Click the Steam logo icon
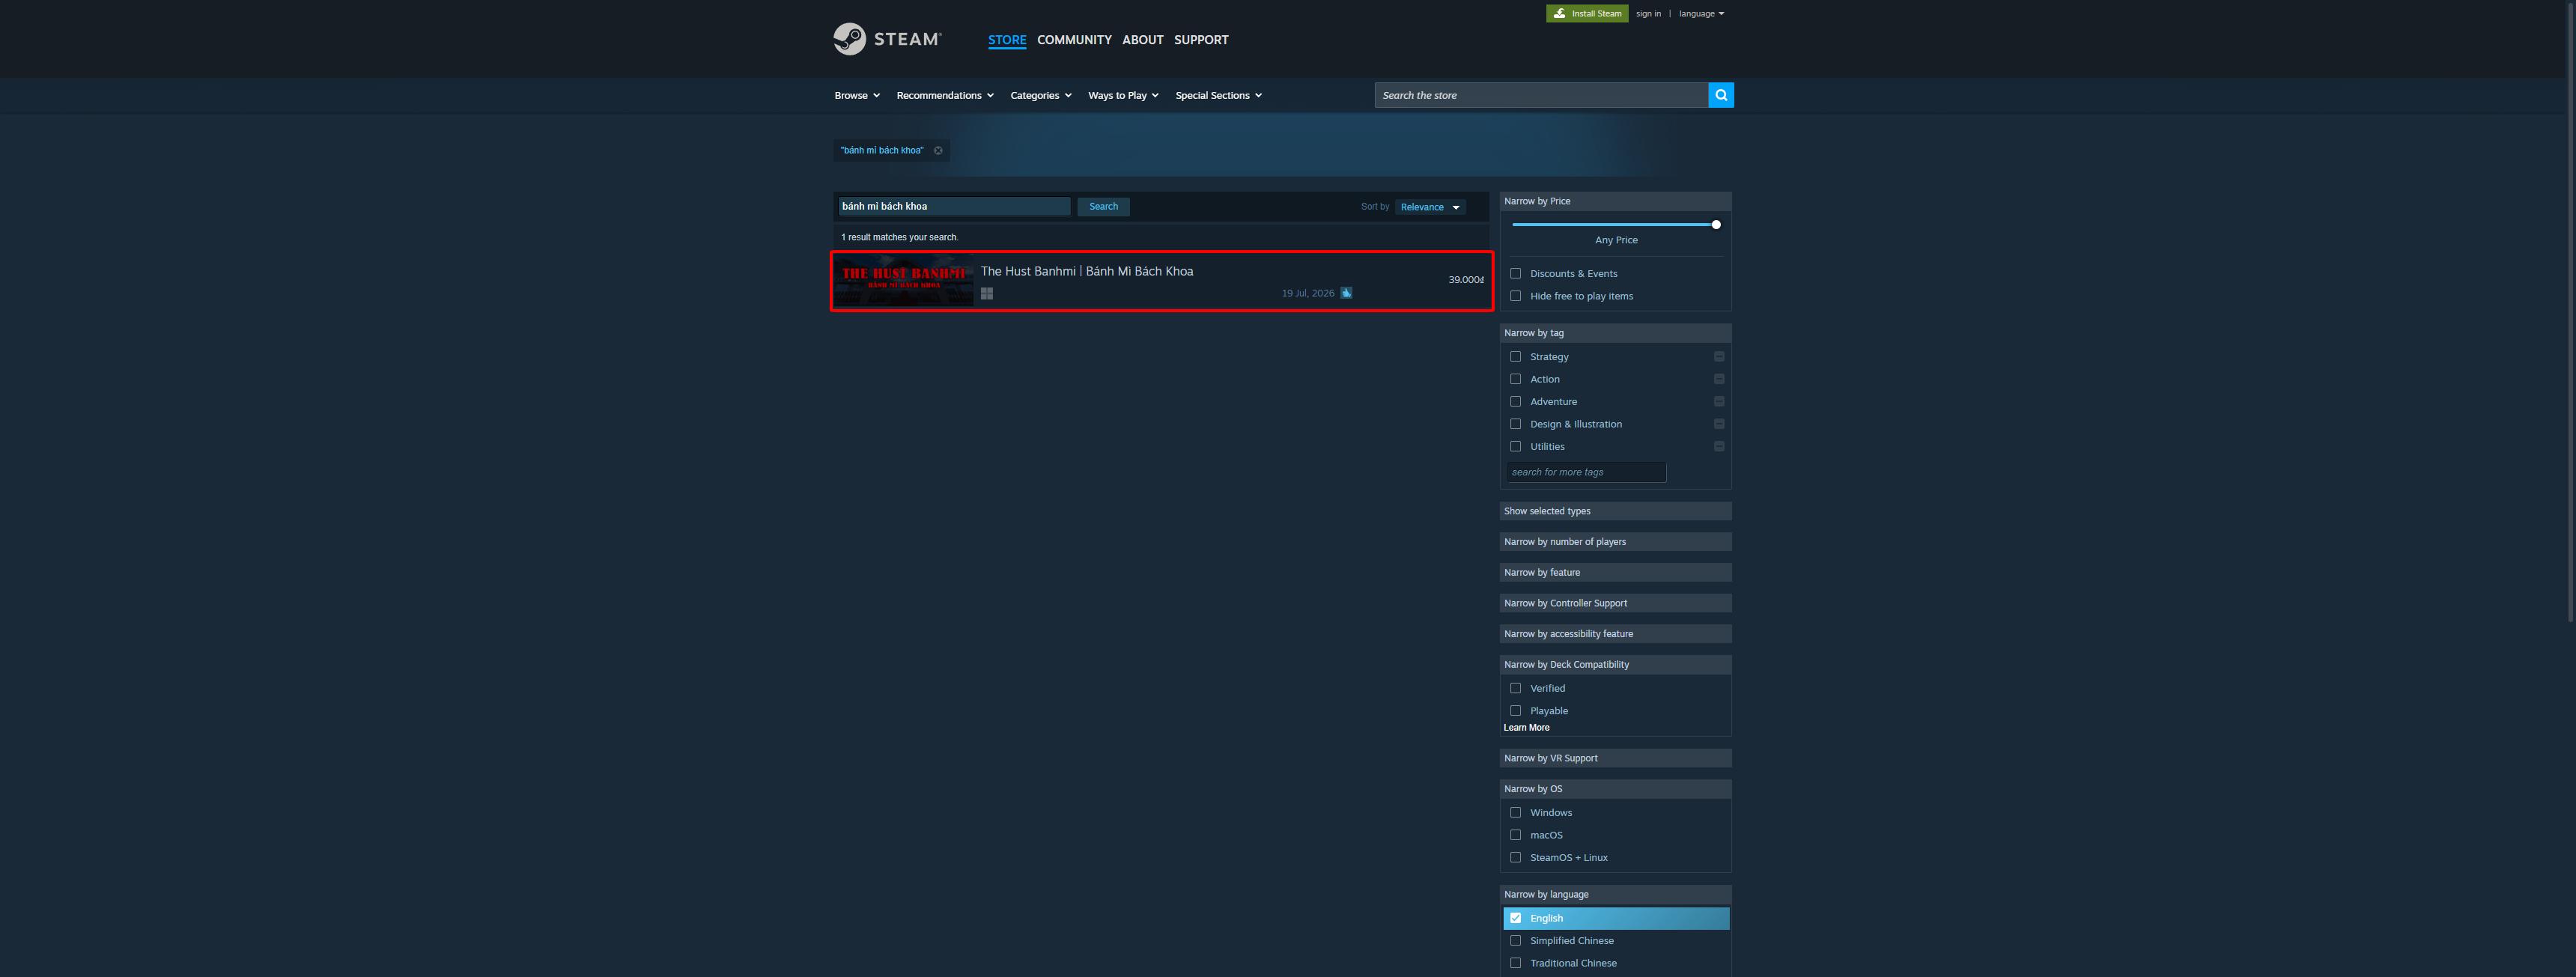Viewport: 2576px width, 977px height. point(849,39)
